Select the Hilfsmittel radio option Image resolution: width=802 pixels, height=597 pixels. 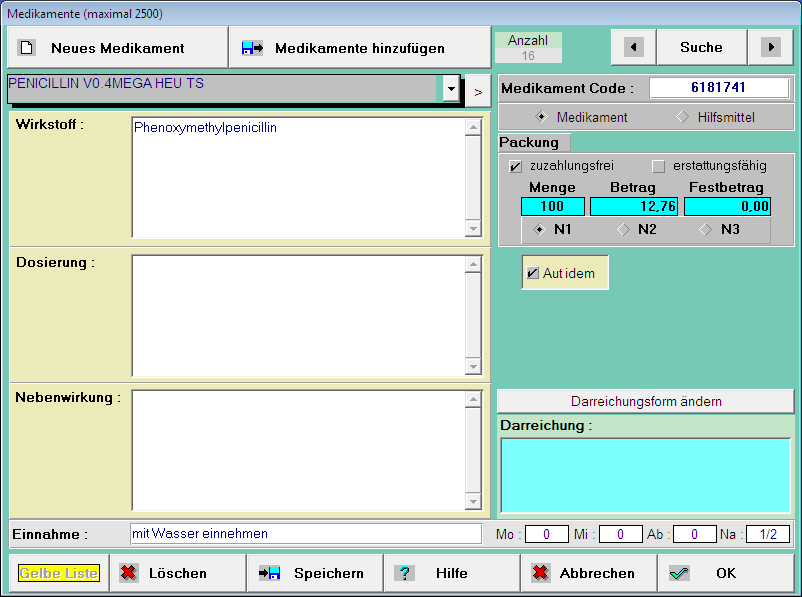pos(683,117)
